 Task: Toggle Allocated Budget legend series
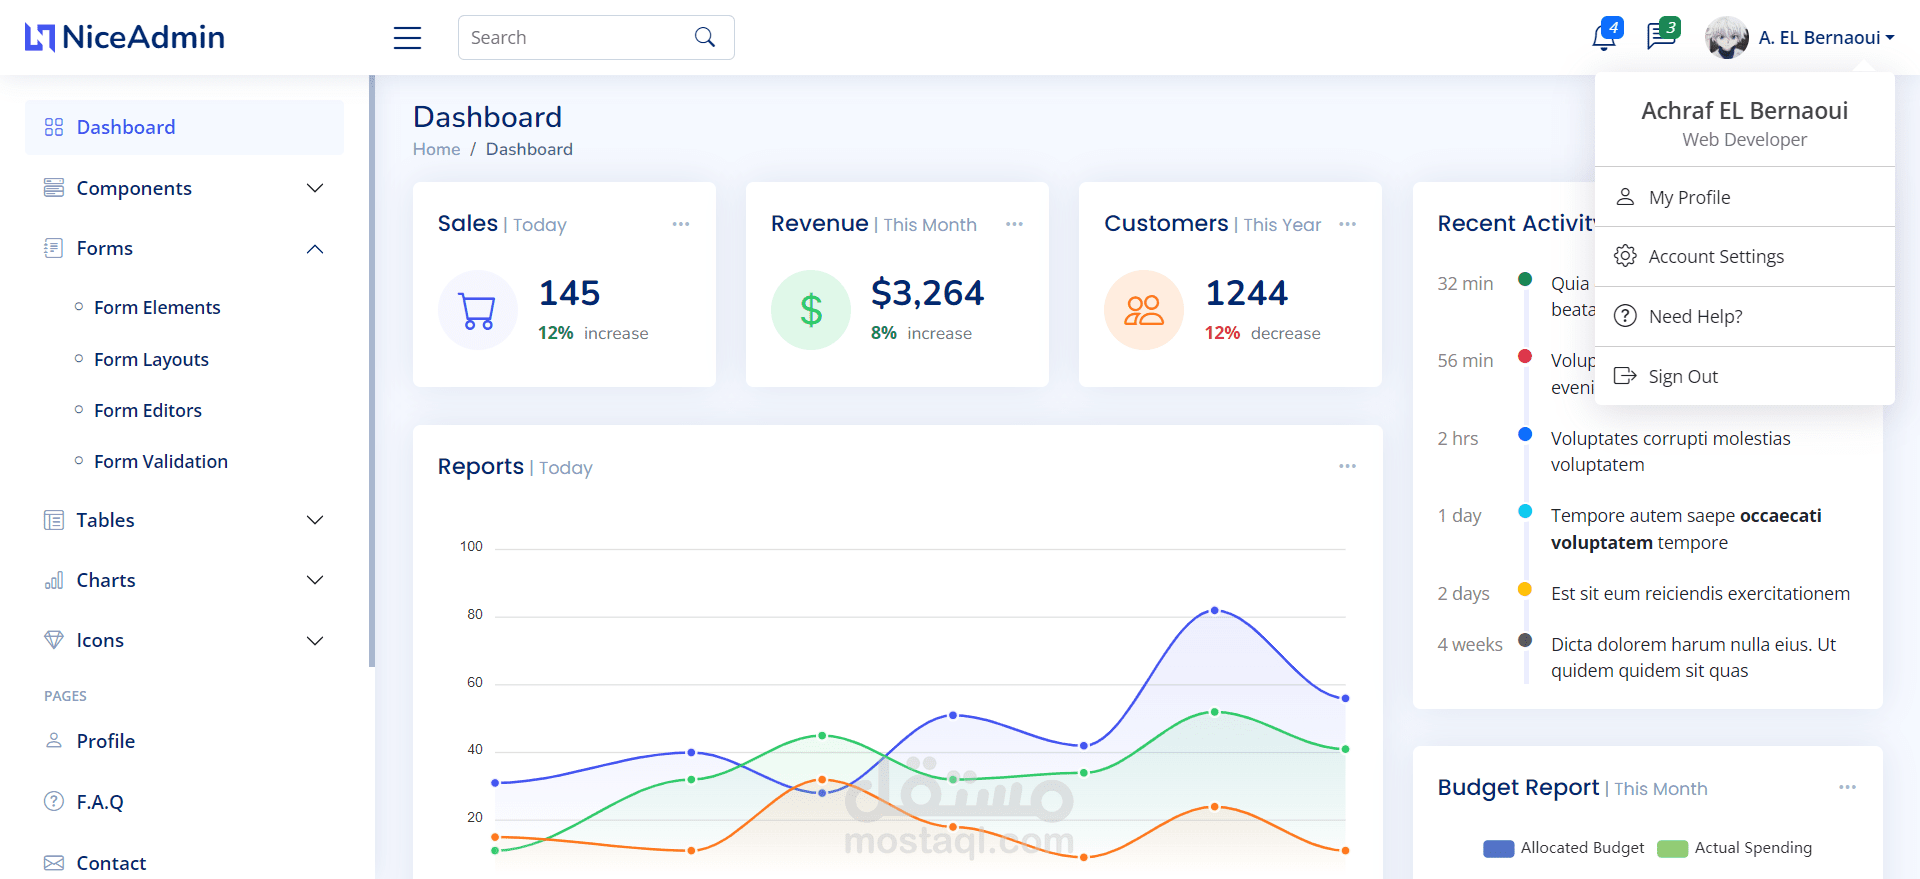[1563, 848]
